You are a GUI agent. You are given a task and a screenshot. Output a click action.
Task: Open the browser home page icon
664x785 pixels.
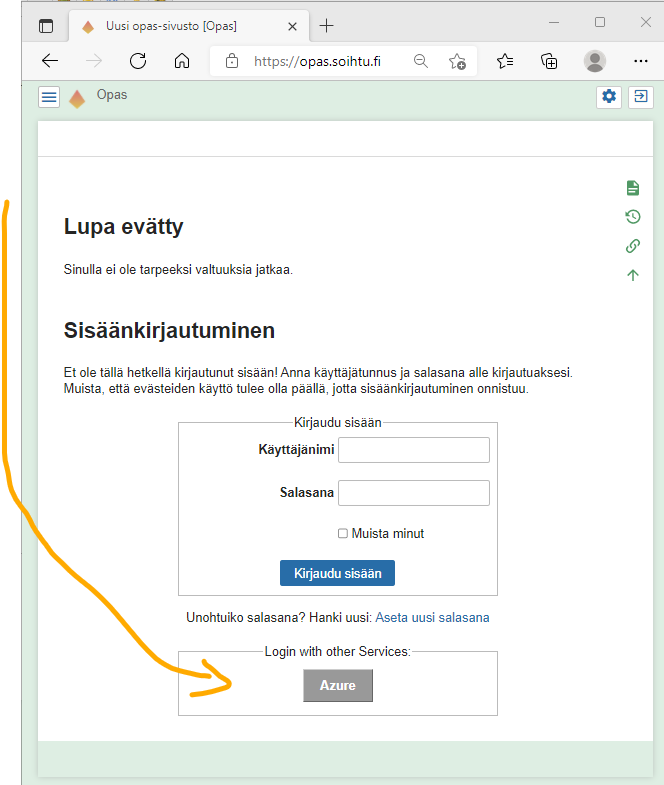(182, 61)
